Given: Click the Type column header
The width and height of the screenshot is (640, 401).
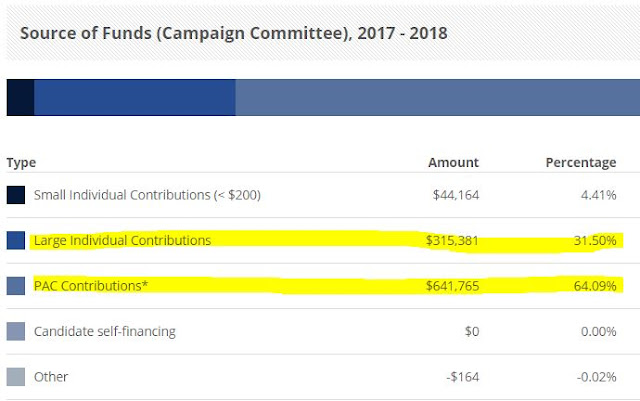Looking at the screenshot, I should (21, 163).
